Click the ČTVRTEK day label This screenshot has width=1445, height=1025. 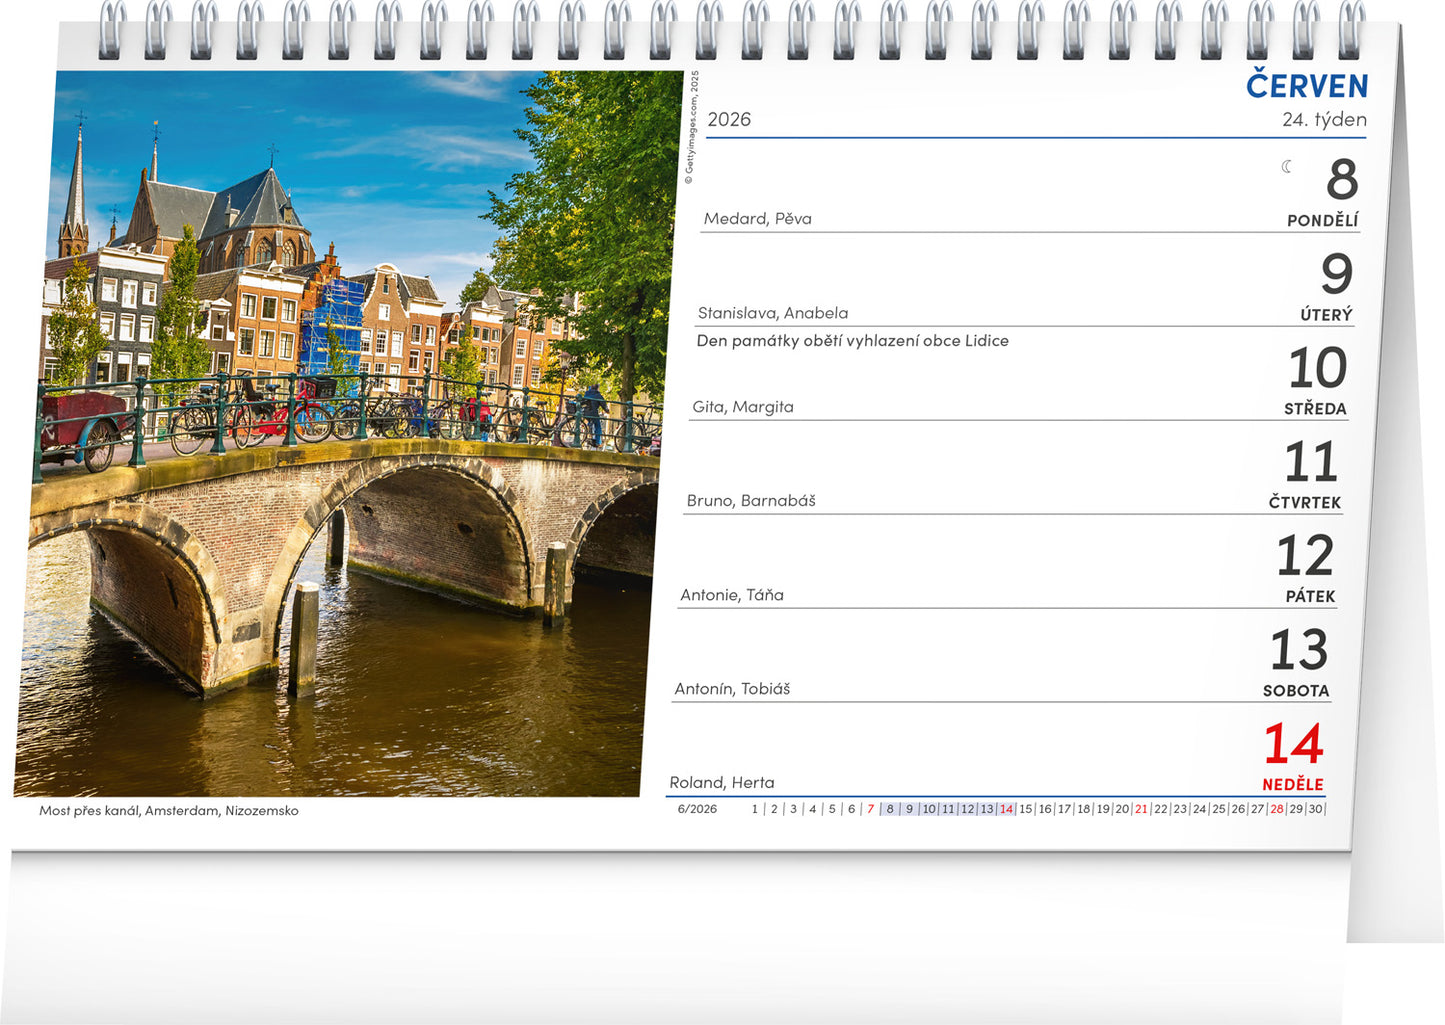(1304, 503)
